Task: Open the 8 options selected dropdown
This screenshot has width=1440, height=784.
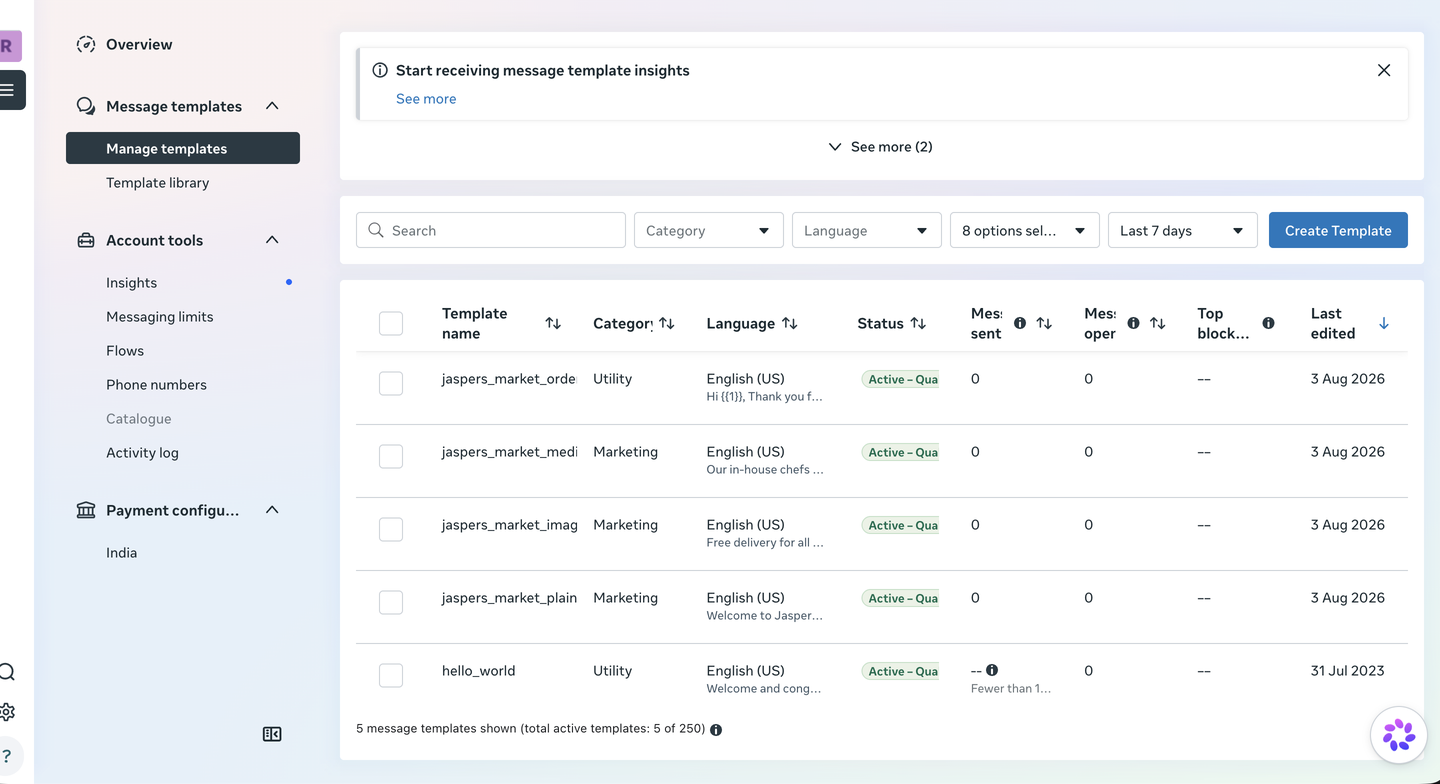Action: pos(1025,230)
